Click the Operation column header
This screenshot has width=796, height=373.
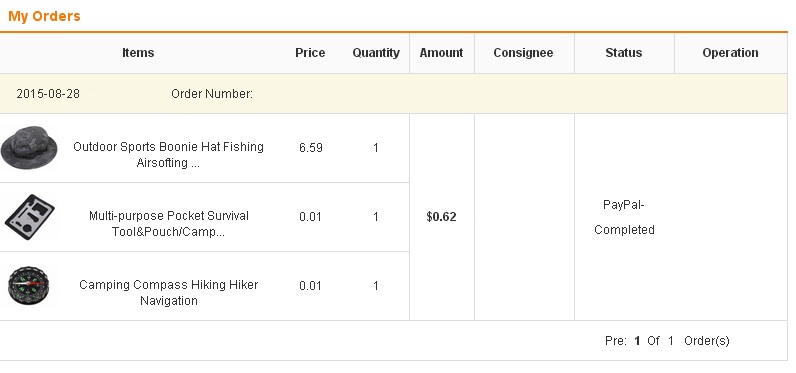click(x=730, y=53)
